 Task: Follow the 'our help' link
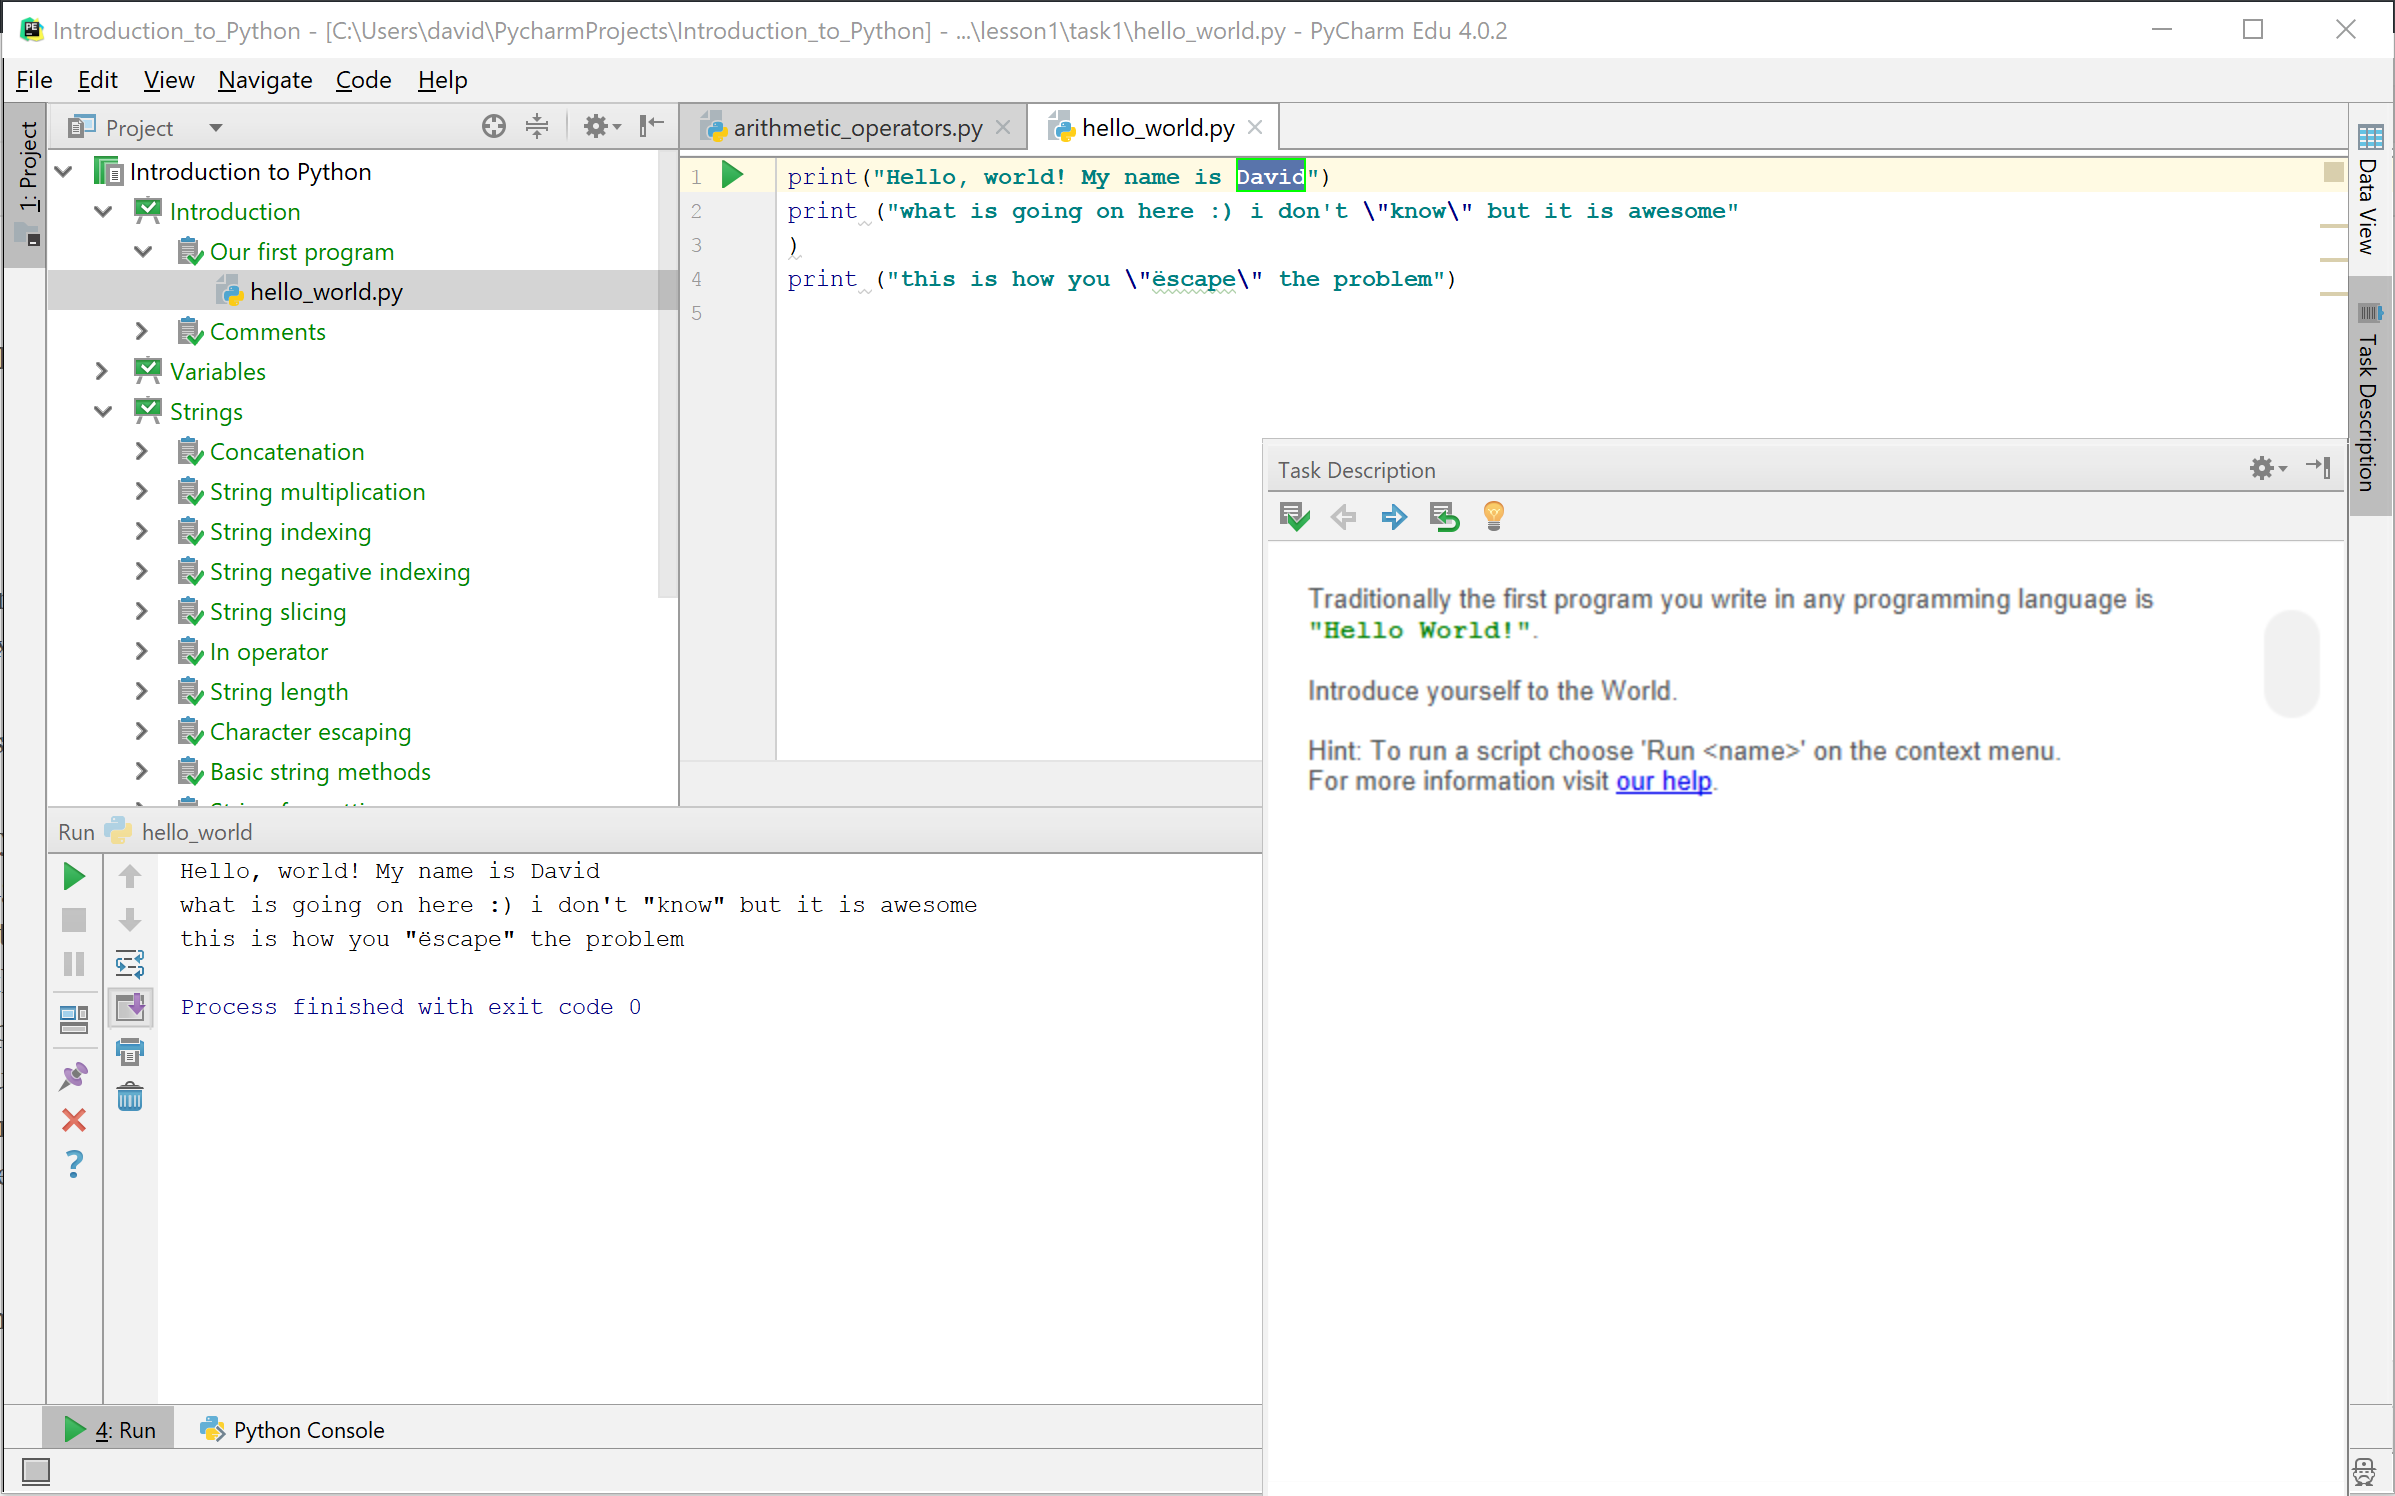tap(1664, 781)
